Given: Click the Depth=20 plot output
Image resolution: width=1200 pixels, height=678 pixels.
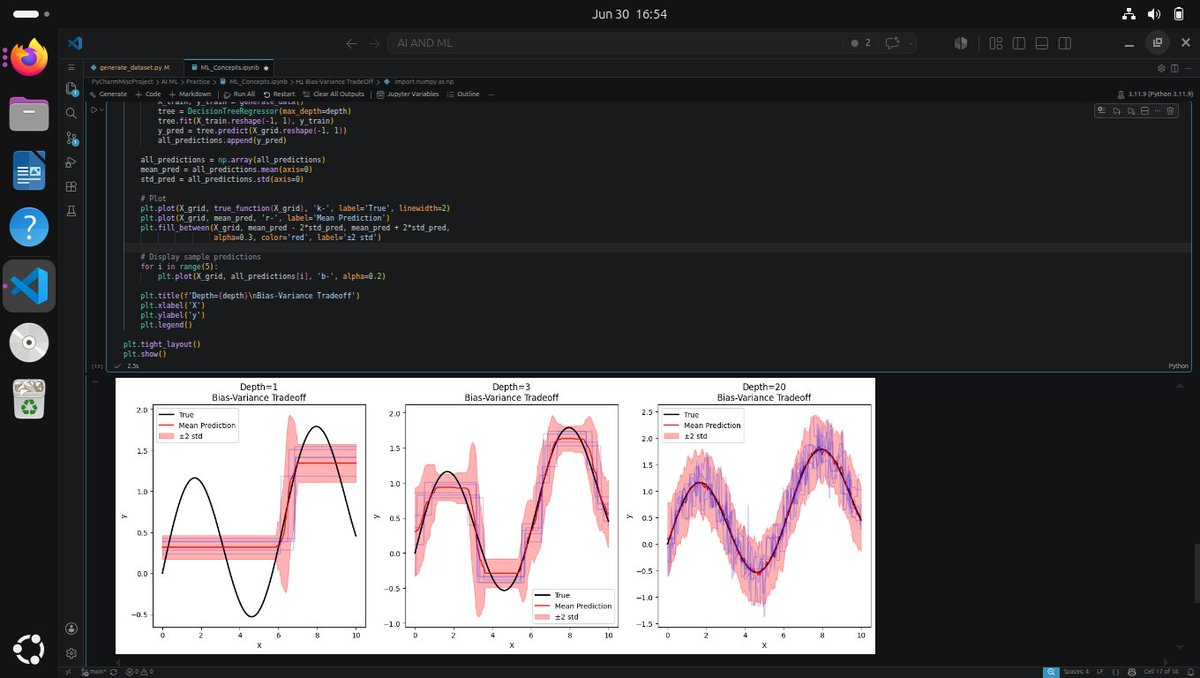Looking at the screenshot, I should pos(764,517).
